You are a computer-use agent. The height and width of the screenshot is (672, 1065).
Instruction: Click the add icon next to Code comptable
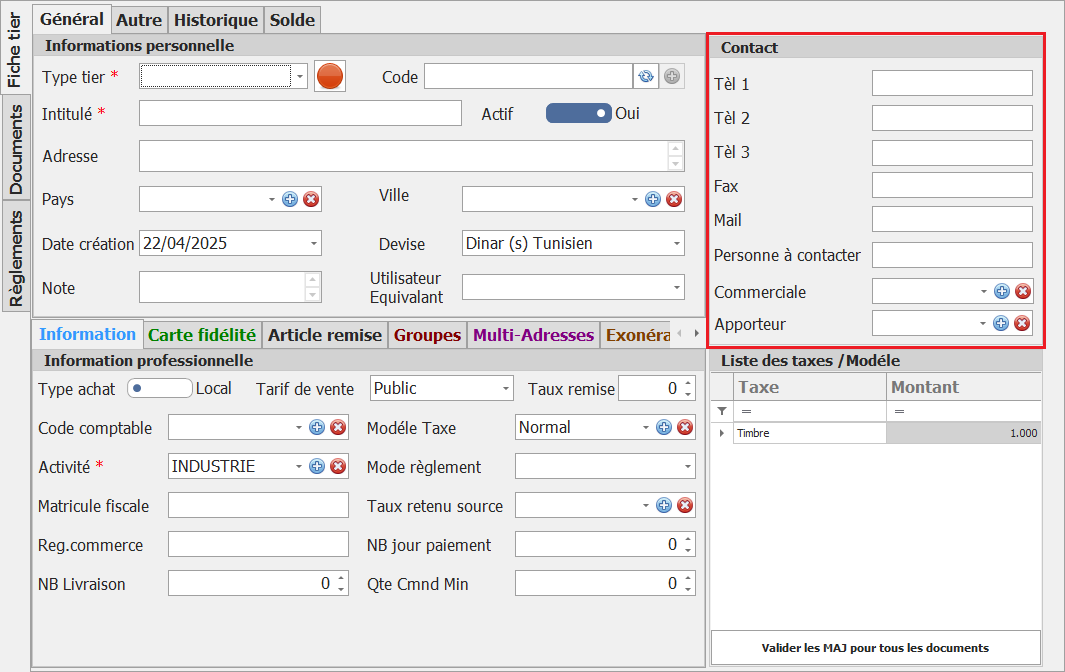click(317, 427)
